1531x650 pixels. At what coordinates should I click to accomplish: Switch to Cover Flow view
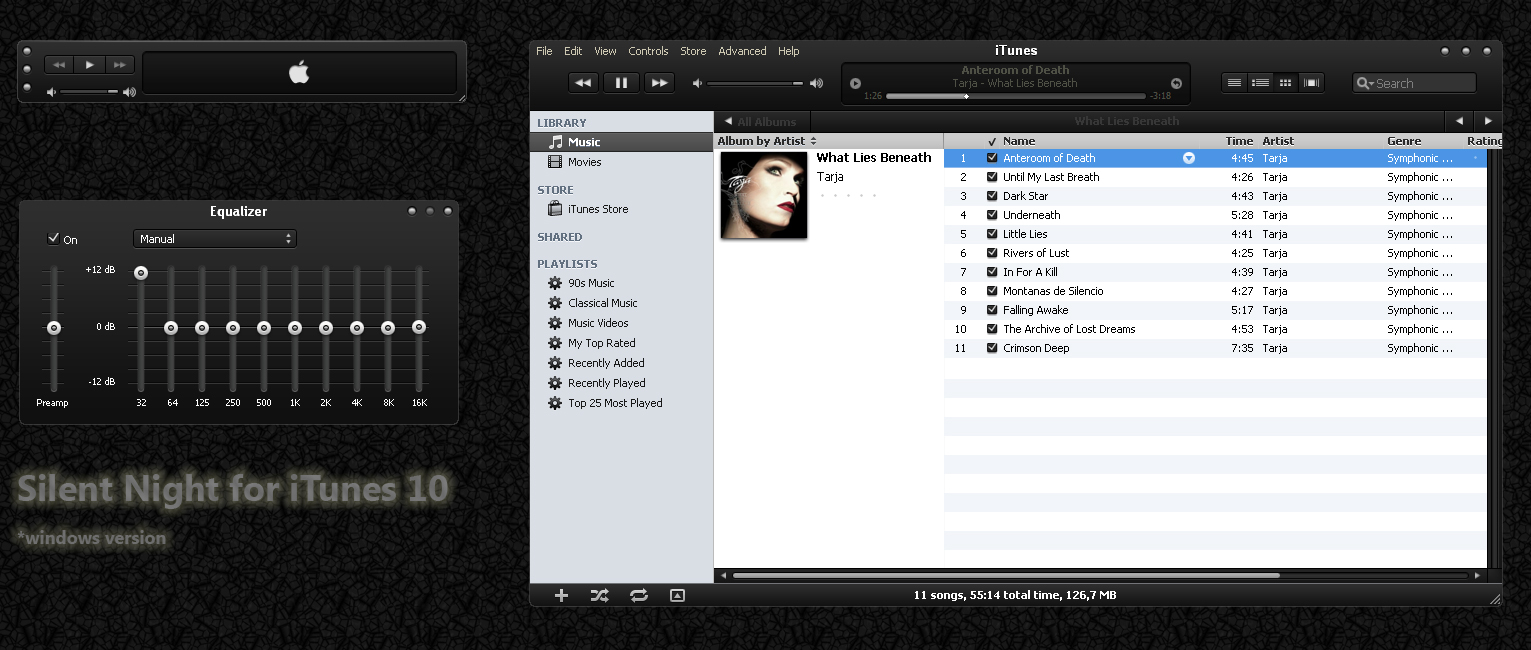click(x=1312, y=83)
